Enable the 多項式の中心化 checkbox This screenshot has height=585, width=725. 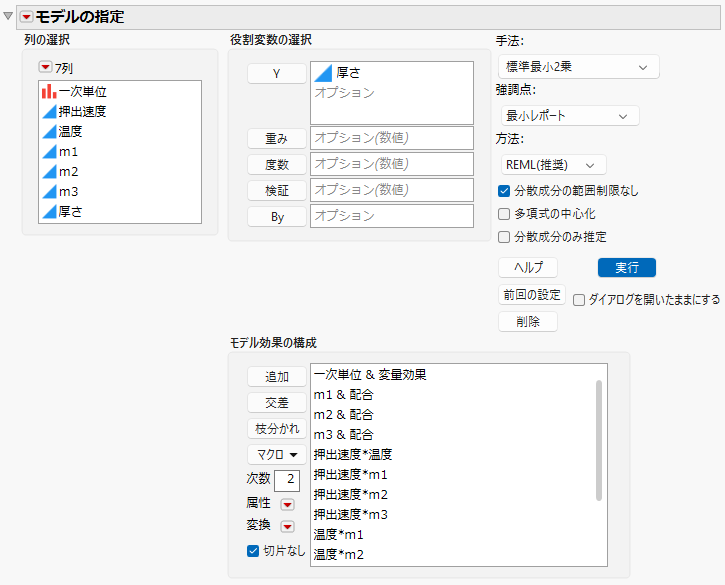point(504,214)
